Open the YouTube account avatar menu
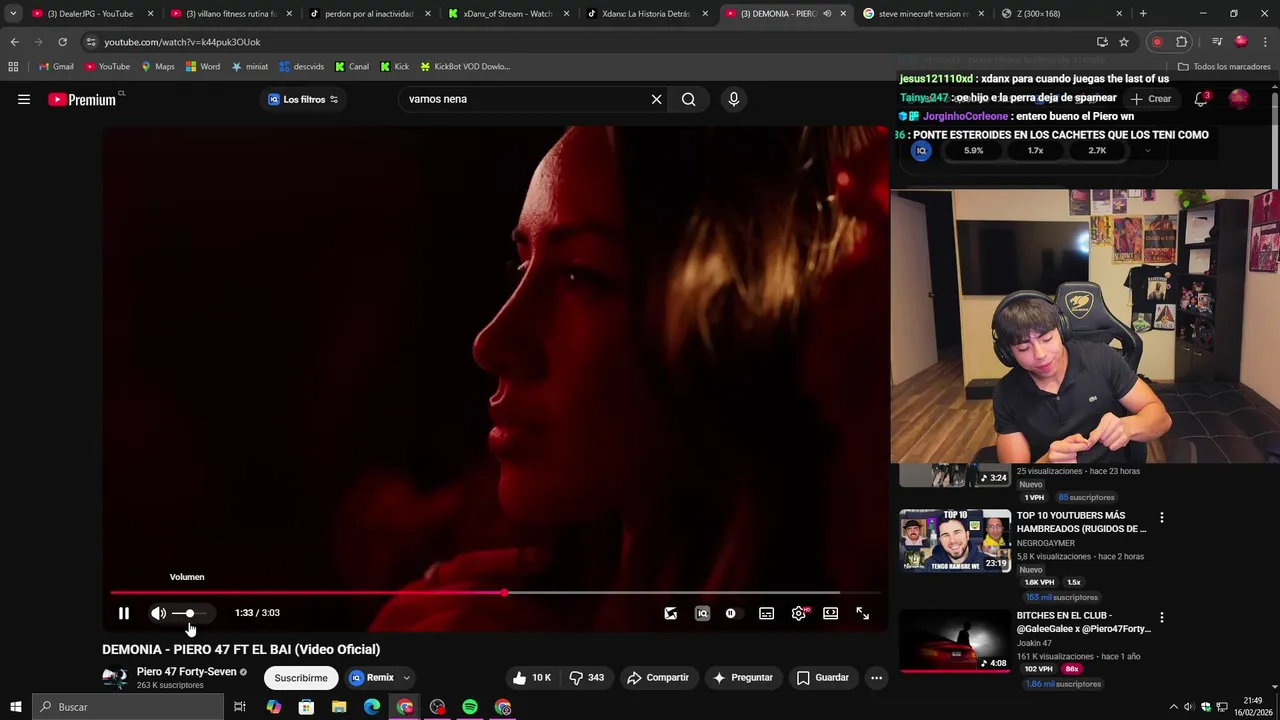This screenshot has width=1280, height=720. [x=1239, y=99]
